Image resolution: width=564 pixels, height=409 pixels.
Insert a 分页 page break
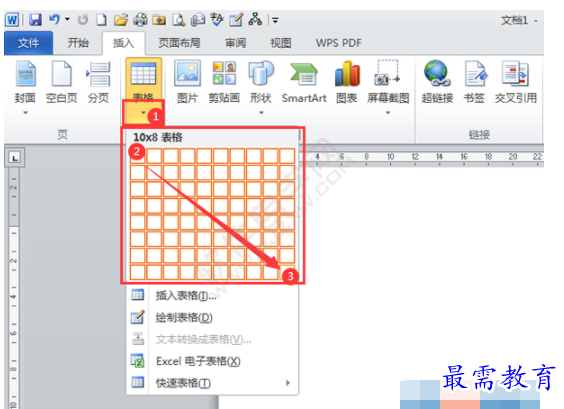[98, 83]
